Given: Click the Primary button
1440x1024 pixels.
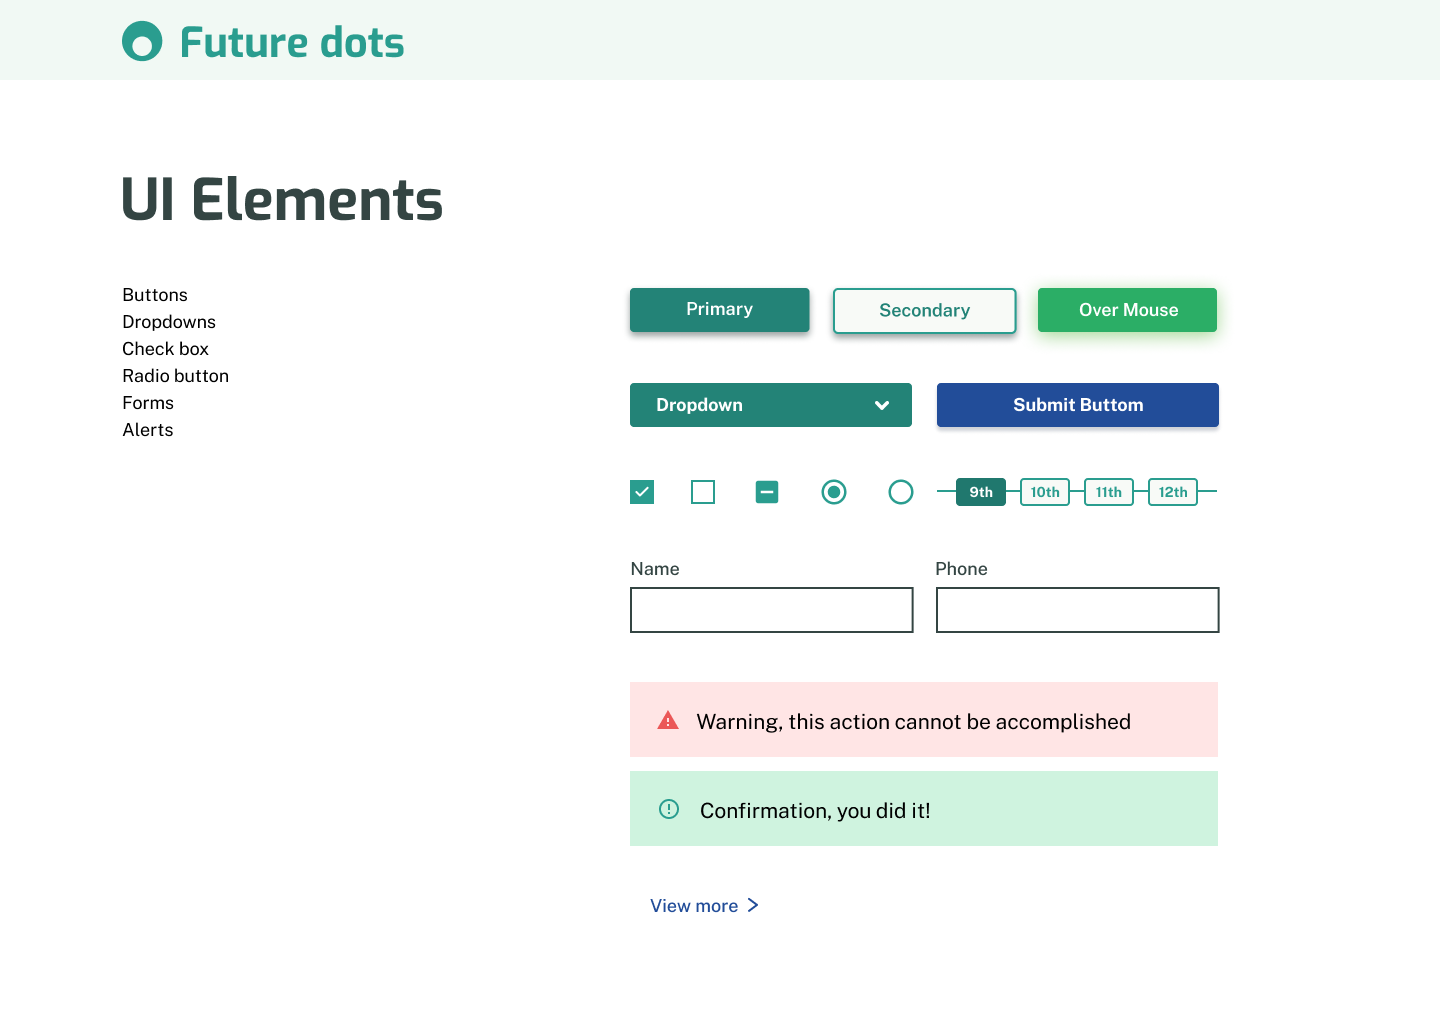Looking at the screenshot, I should 720,310.
